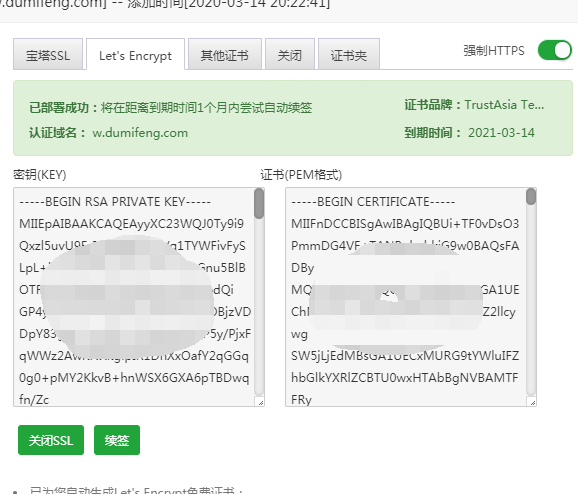Viewport: 578px width, 494px height.
Task: Open the 其他证书 tab
Action: click(x=224, y=54)
